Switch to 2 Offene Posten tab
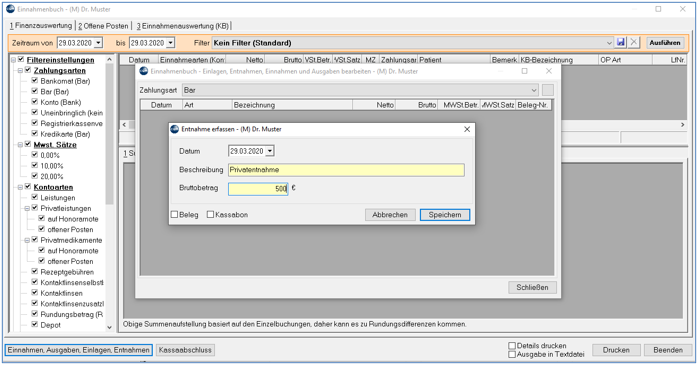 tap(103, 26)
